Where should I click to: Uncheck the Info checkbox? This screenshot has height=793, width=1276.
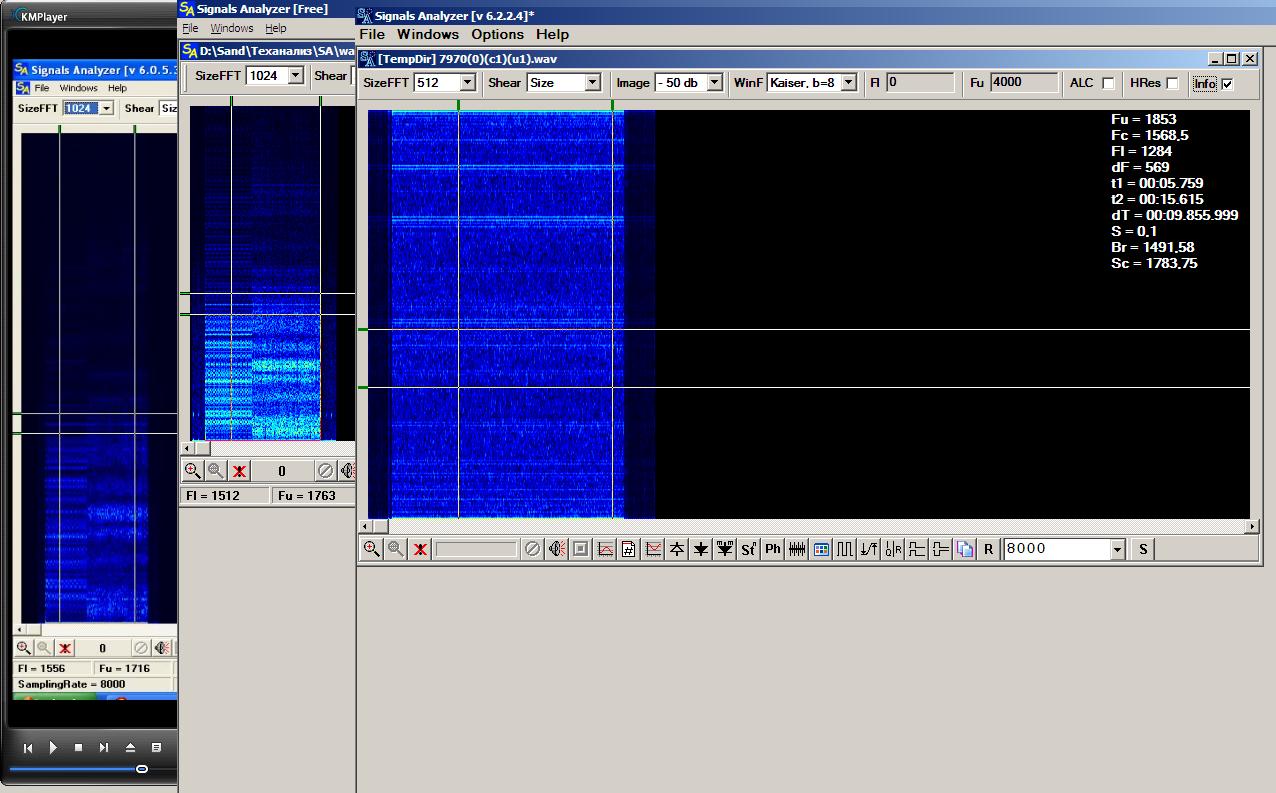(1228, 84)
